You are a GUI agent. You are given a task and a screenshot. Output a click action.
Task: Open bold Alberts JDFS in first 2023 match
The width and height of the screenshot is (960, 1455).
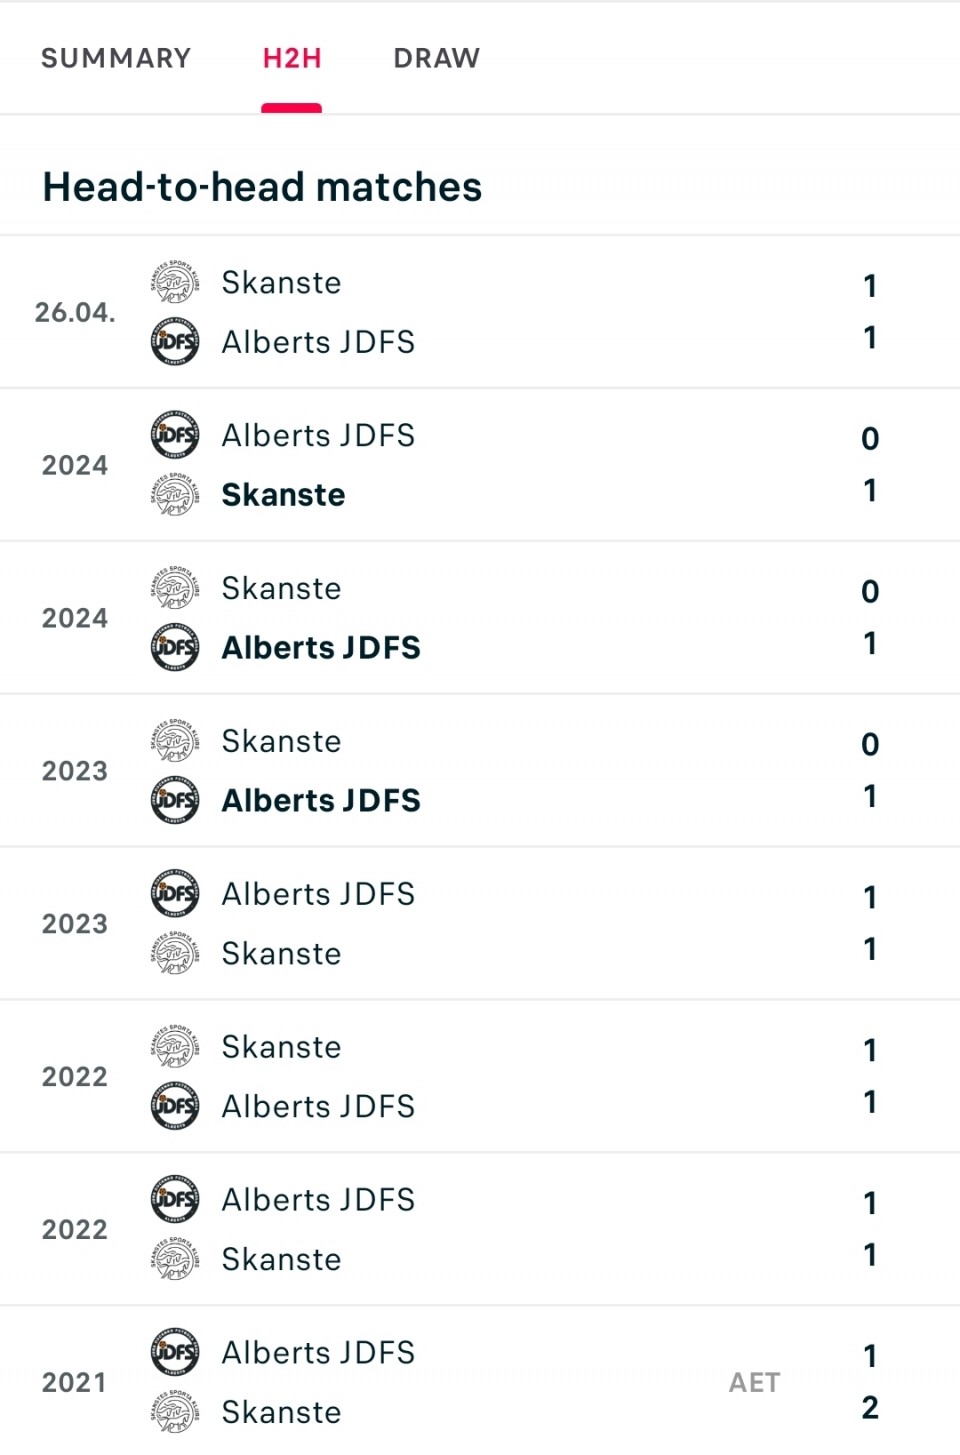[x=321, y=800]
